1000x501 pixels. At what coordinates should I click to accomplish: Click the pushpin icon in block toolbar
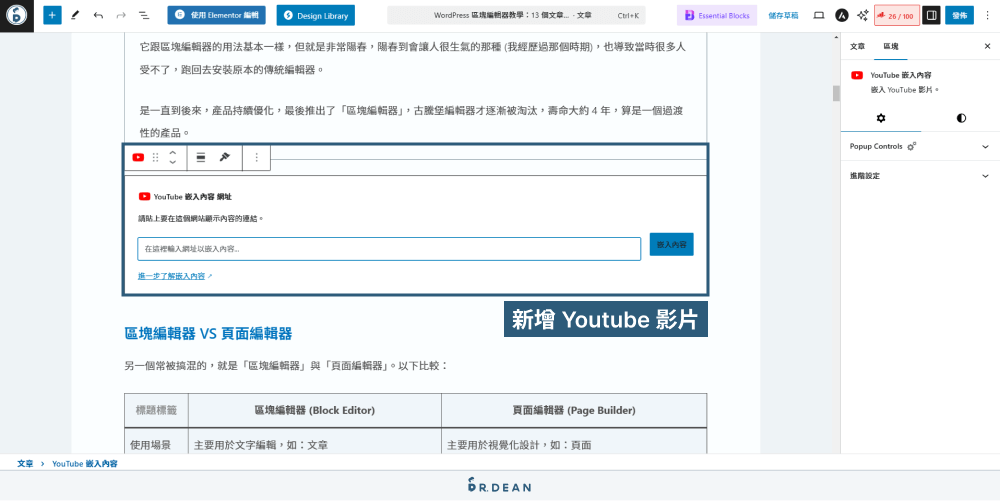click(224, 157)
